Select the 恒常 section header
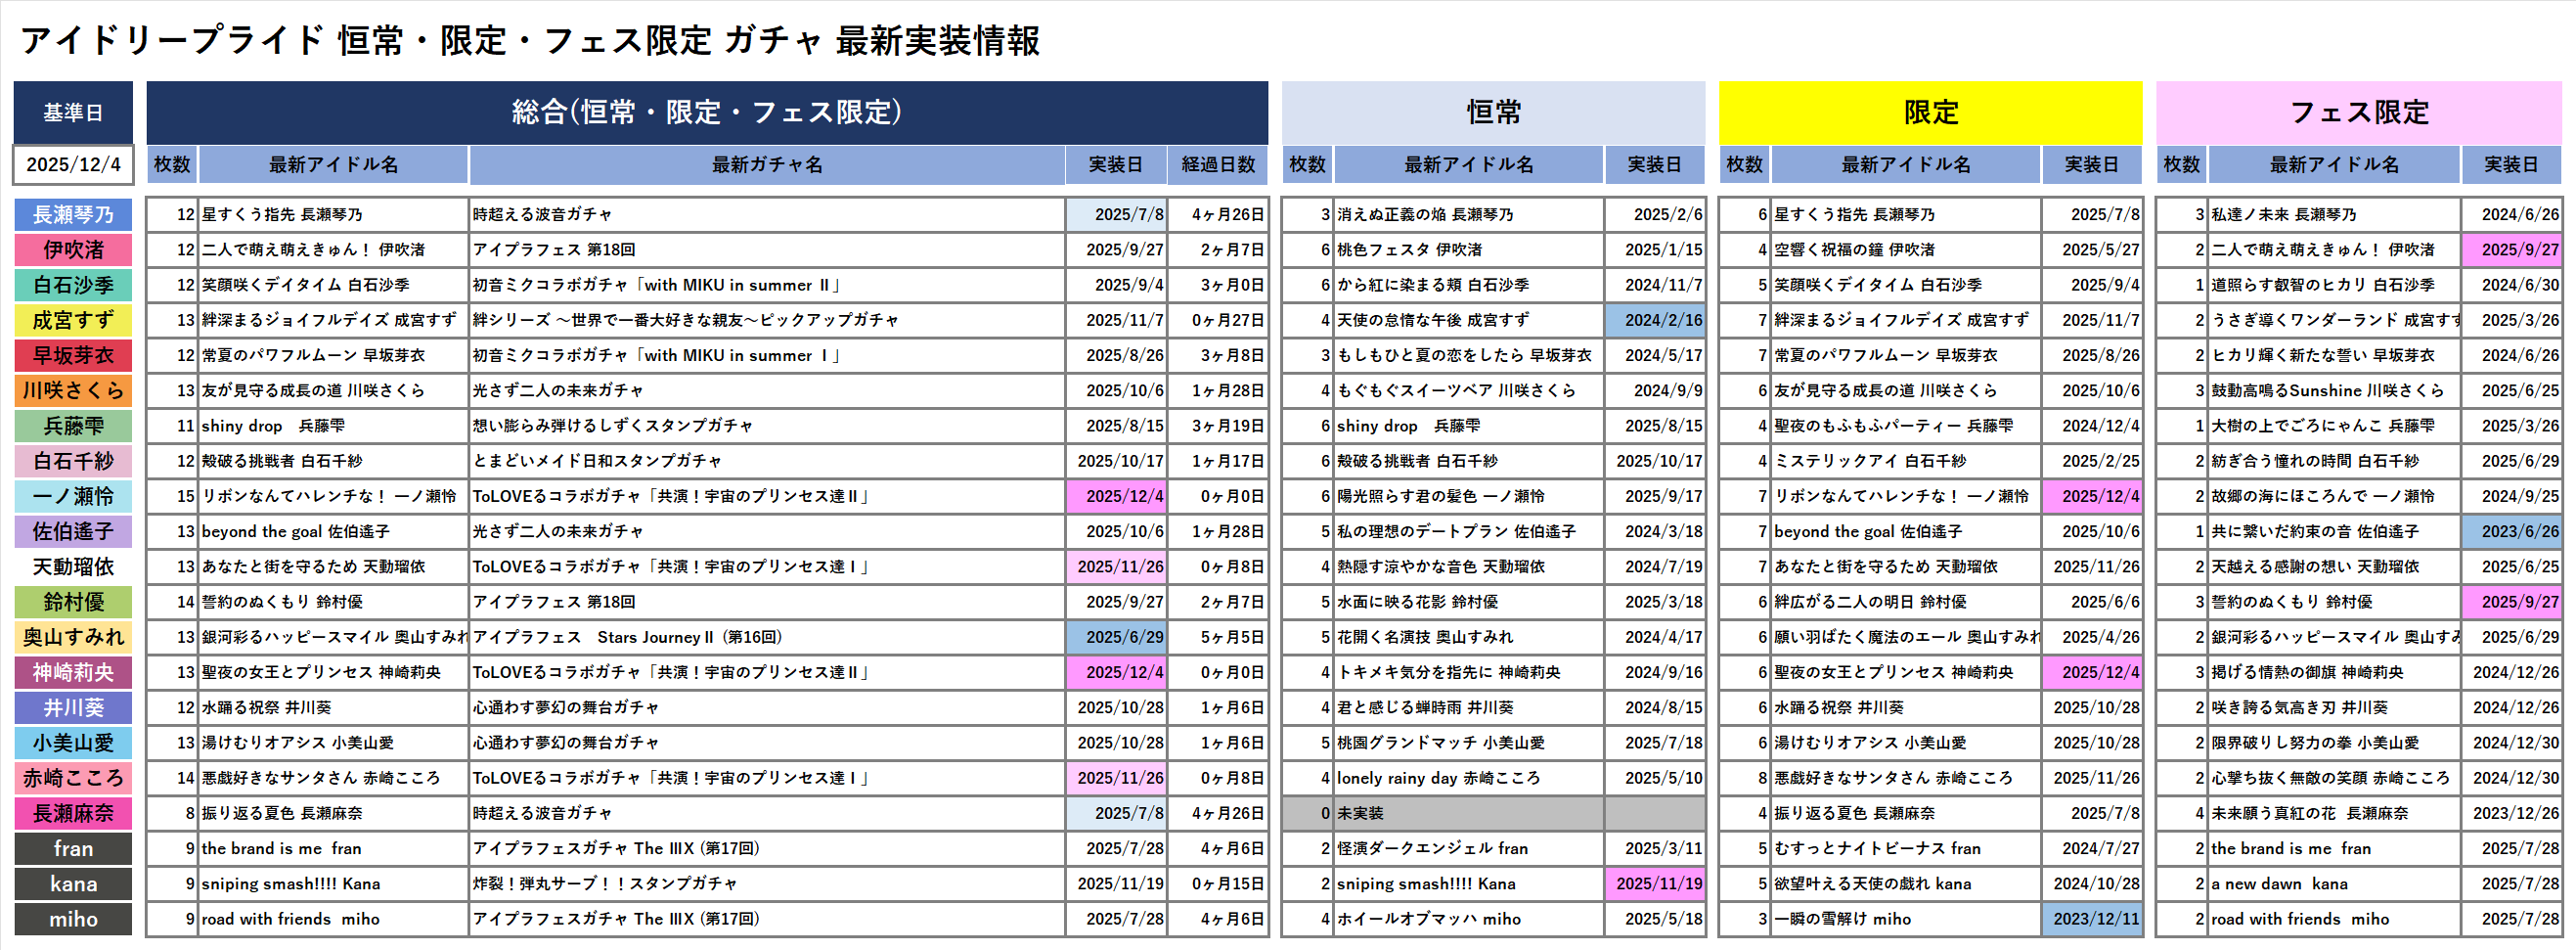Viewport: 2576px width, 950px height. [x=1492, y=112]
